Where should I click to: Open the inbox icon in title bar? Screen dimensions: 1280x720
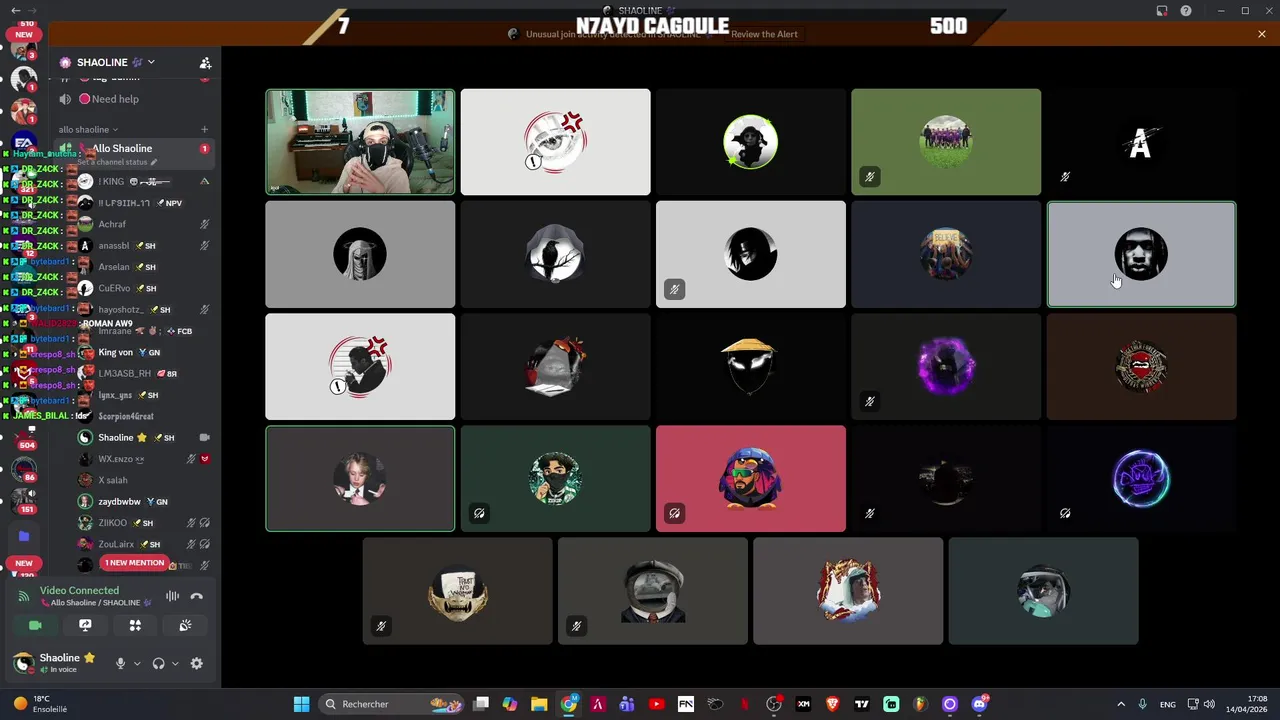(1162, 11)
